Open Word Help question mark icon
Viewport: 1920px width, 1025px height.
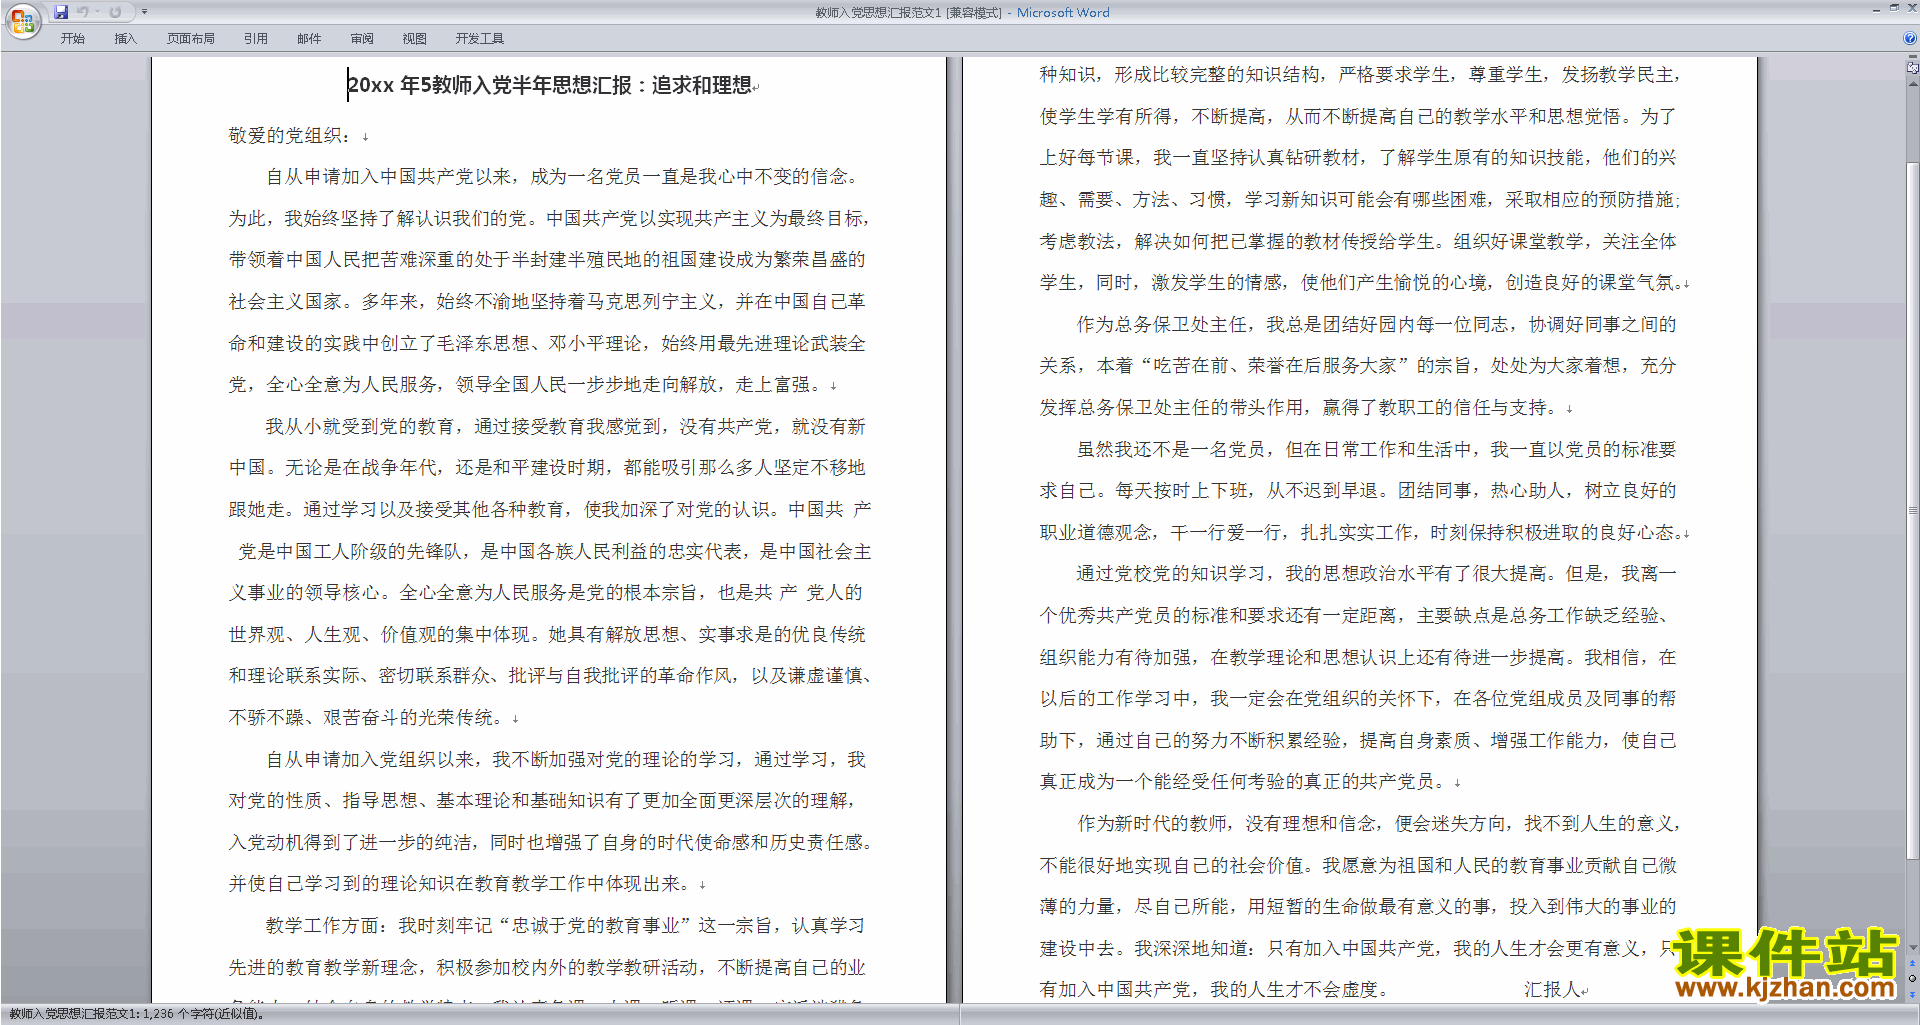1910,39
